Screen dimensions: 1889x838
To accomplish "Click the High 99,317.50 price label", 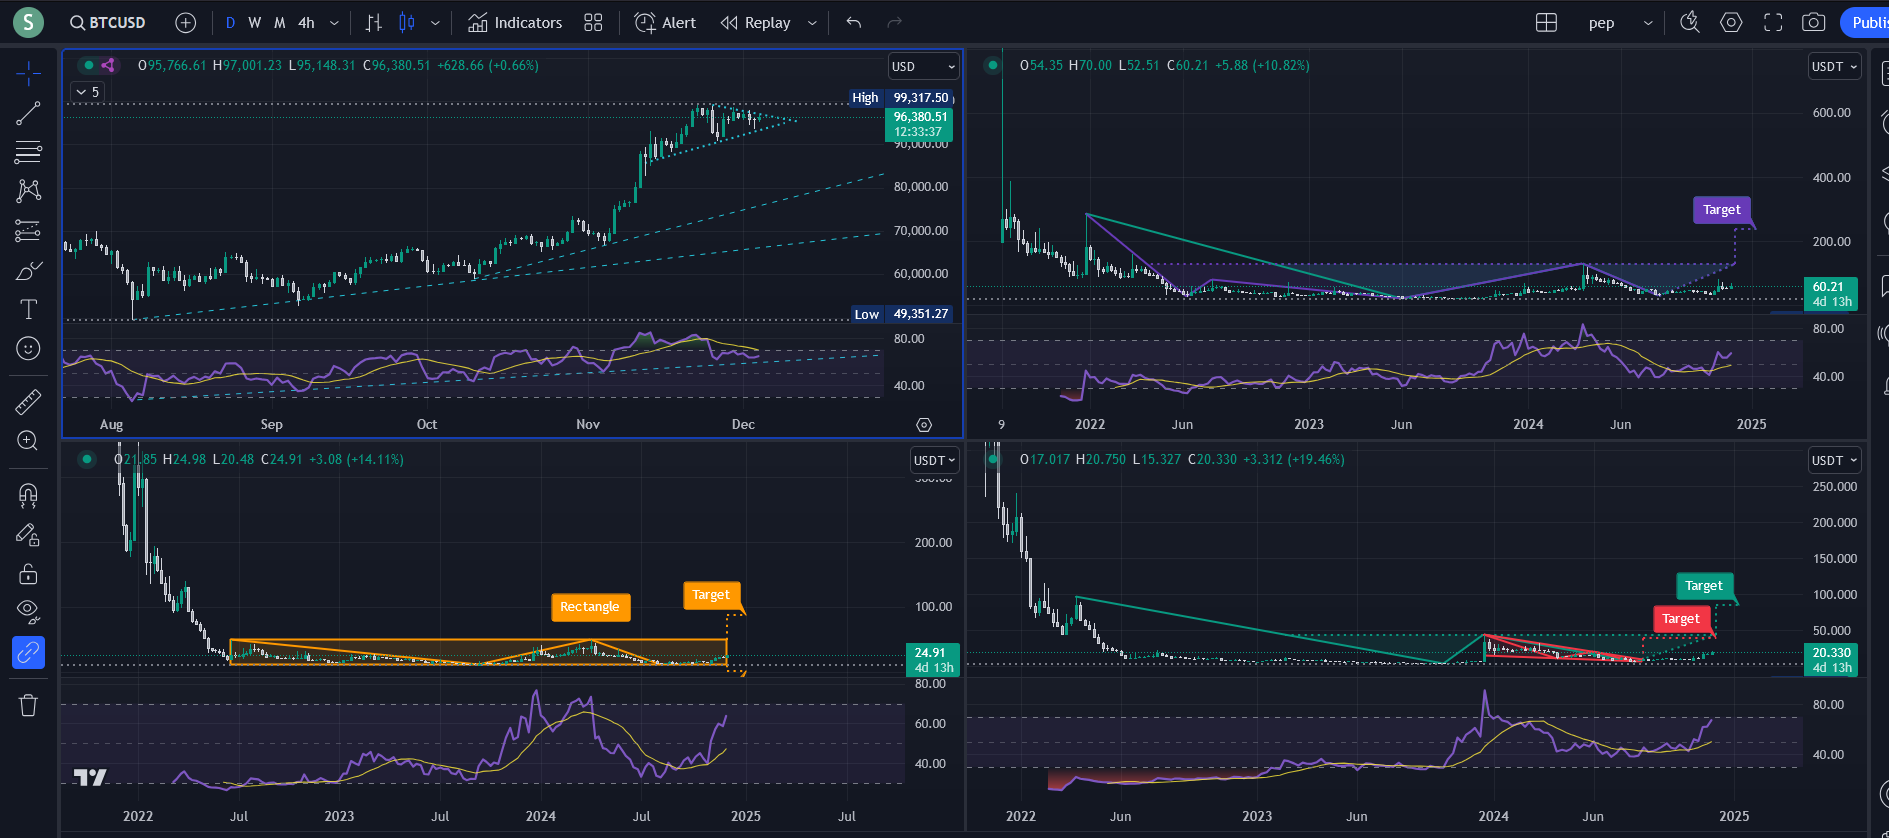I will click(x=901, y=98).
